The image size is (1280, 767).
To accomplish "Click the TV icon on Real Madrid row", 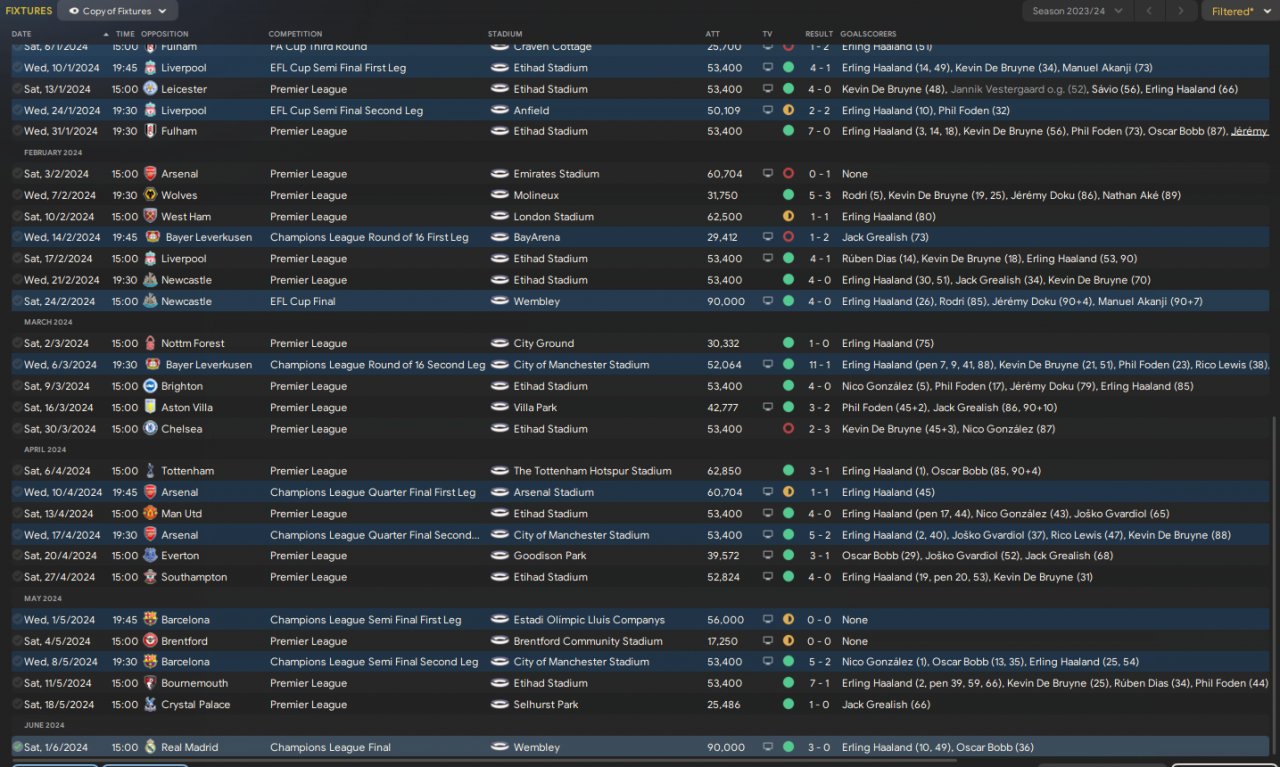I will pyautogui.click(x=768, y=747).
